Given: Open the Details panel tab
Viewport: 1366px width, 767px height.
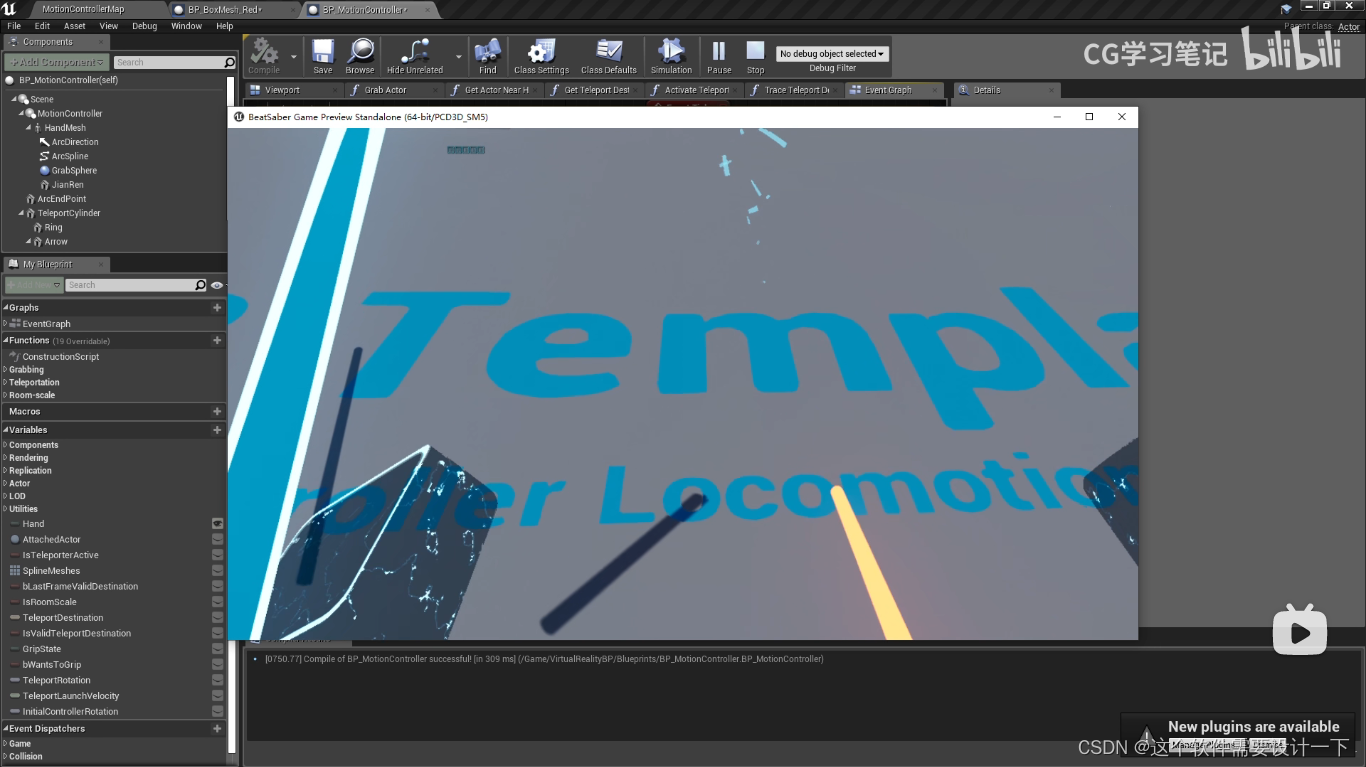Looking at the screenshot, I should point(986,90).
